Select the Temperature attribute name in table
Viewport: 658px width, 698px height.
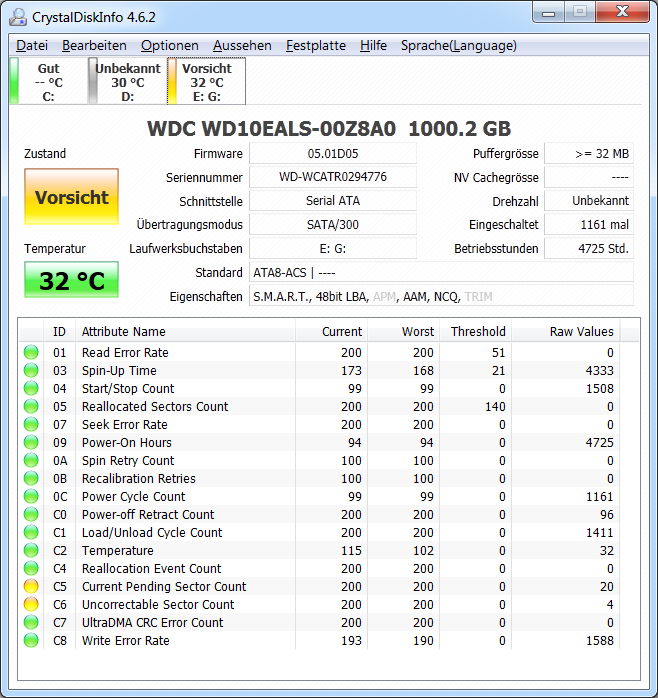pyautogui.click(x=118, y=551)
